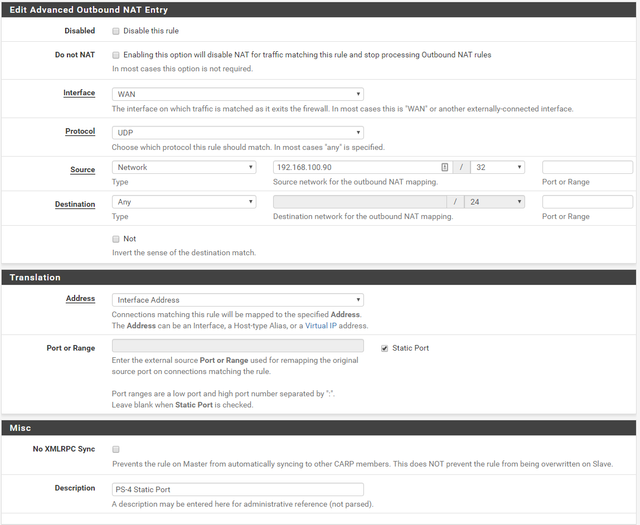The width and height of the screenshot is (640, 525).
Task: Click the disabled destination network address field
Action: pyautogui.click(x=360, y=202)
